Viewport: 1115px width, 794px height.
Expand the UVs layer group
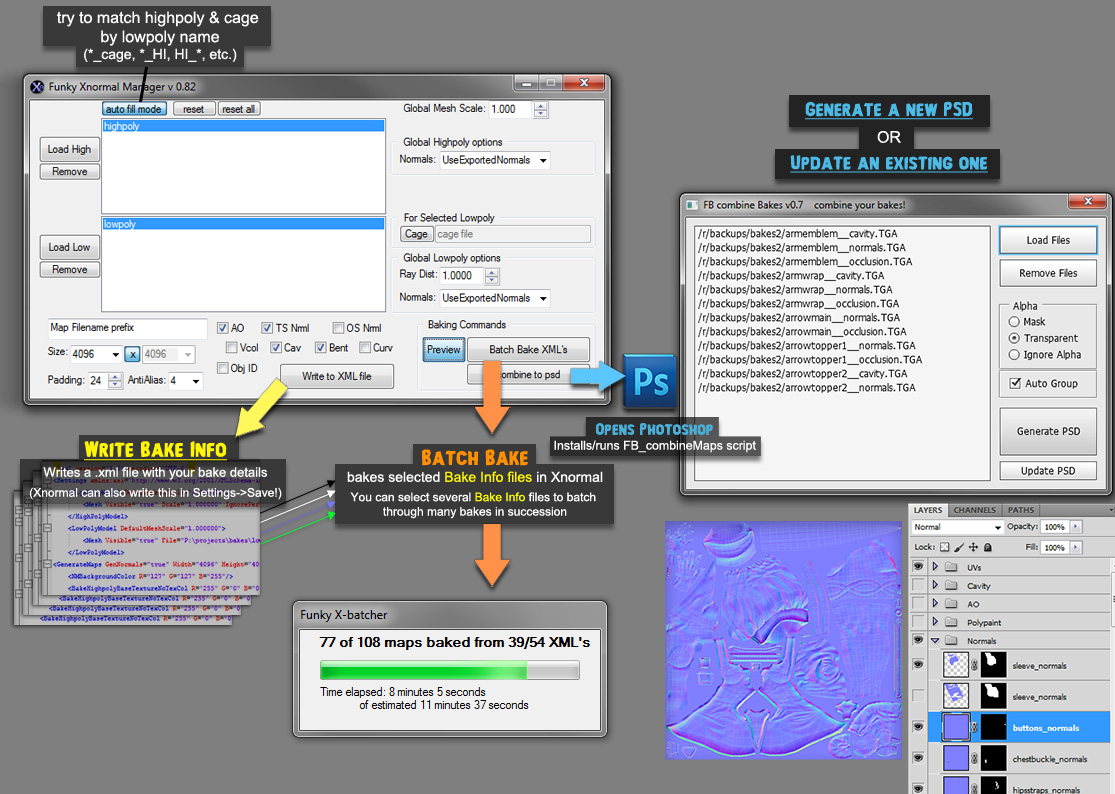(935, 567)
